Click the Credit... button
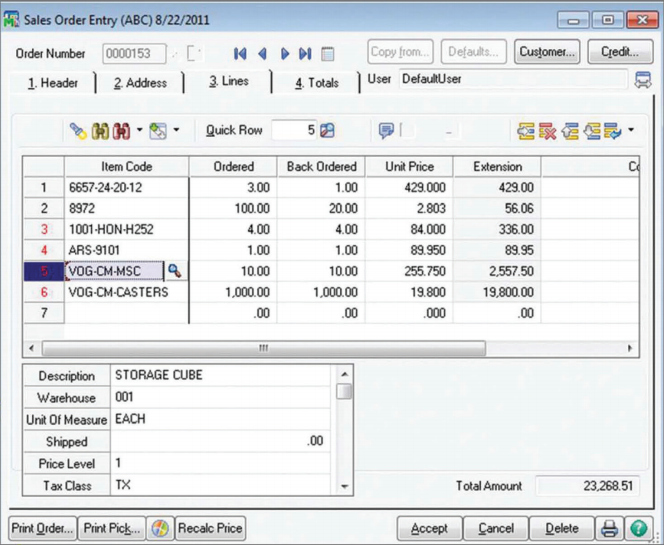 pos(620,52)
